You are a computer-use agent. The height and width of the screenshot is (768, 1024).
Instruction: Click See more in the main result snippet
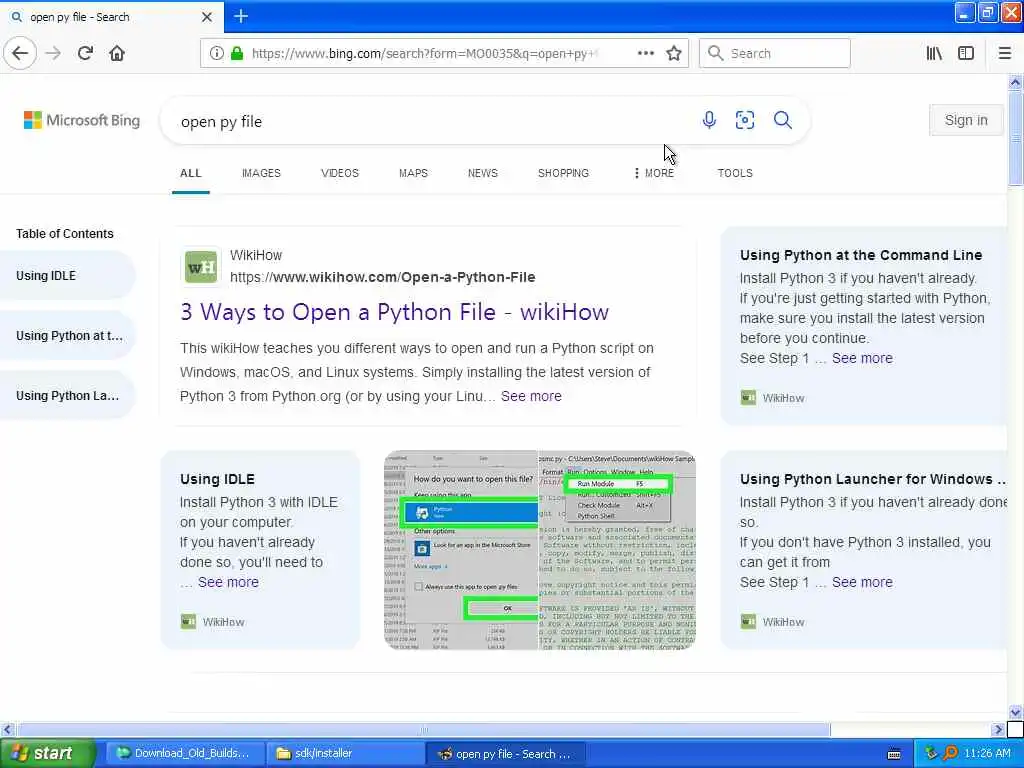pyautogui.click(x=531, y=396)
